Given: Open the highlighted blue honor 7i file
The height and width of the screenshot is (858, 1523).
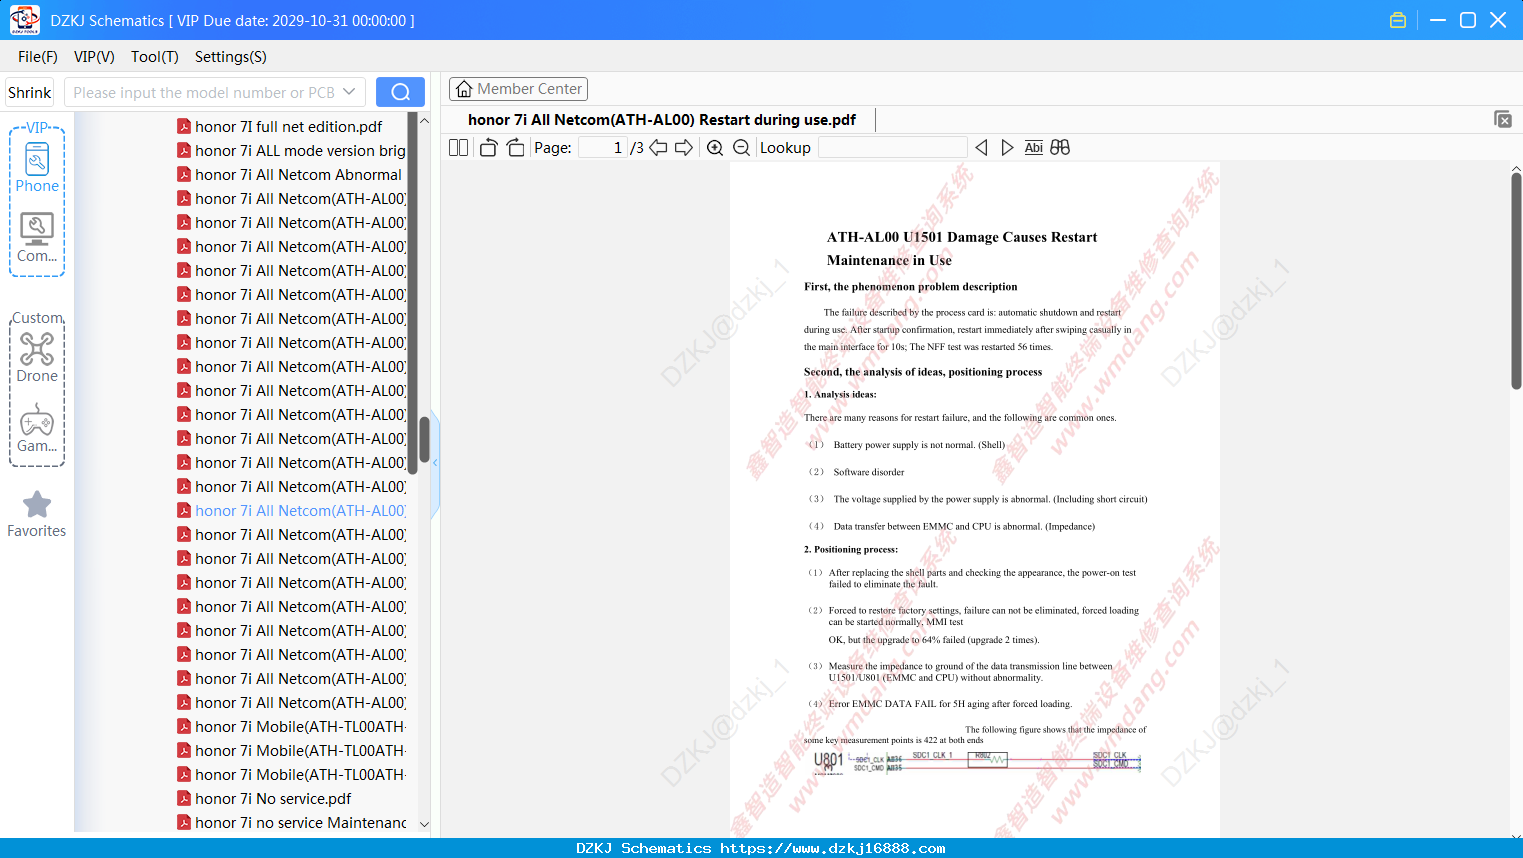Looking at the screenshot, I should (291, 511).
